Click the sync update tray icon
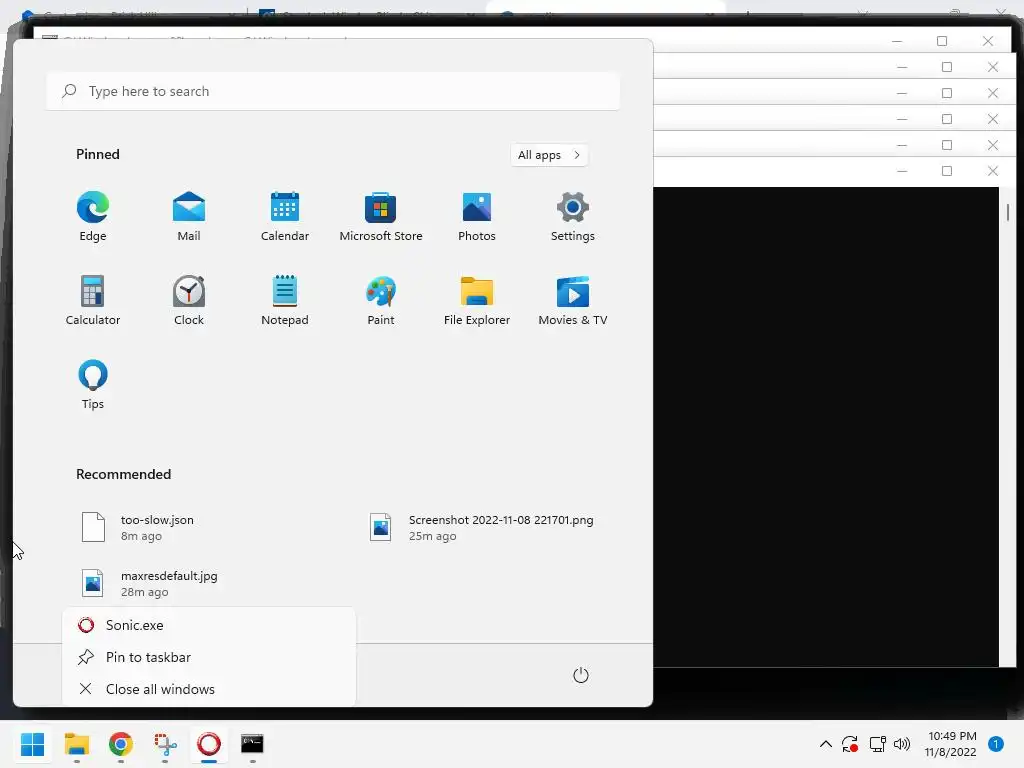The height and width of the screenshot is (768, 1024). pyautogui.click(x=850, y=744)
